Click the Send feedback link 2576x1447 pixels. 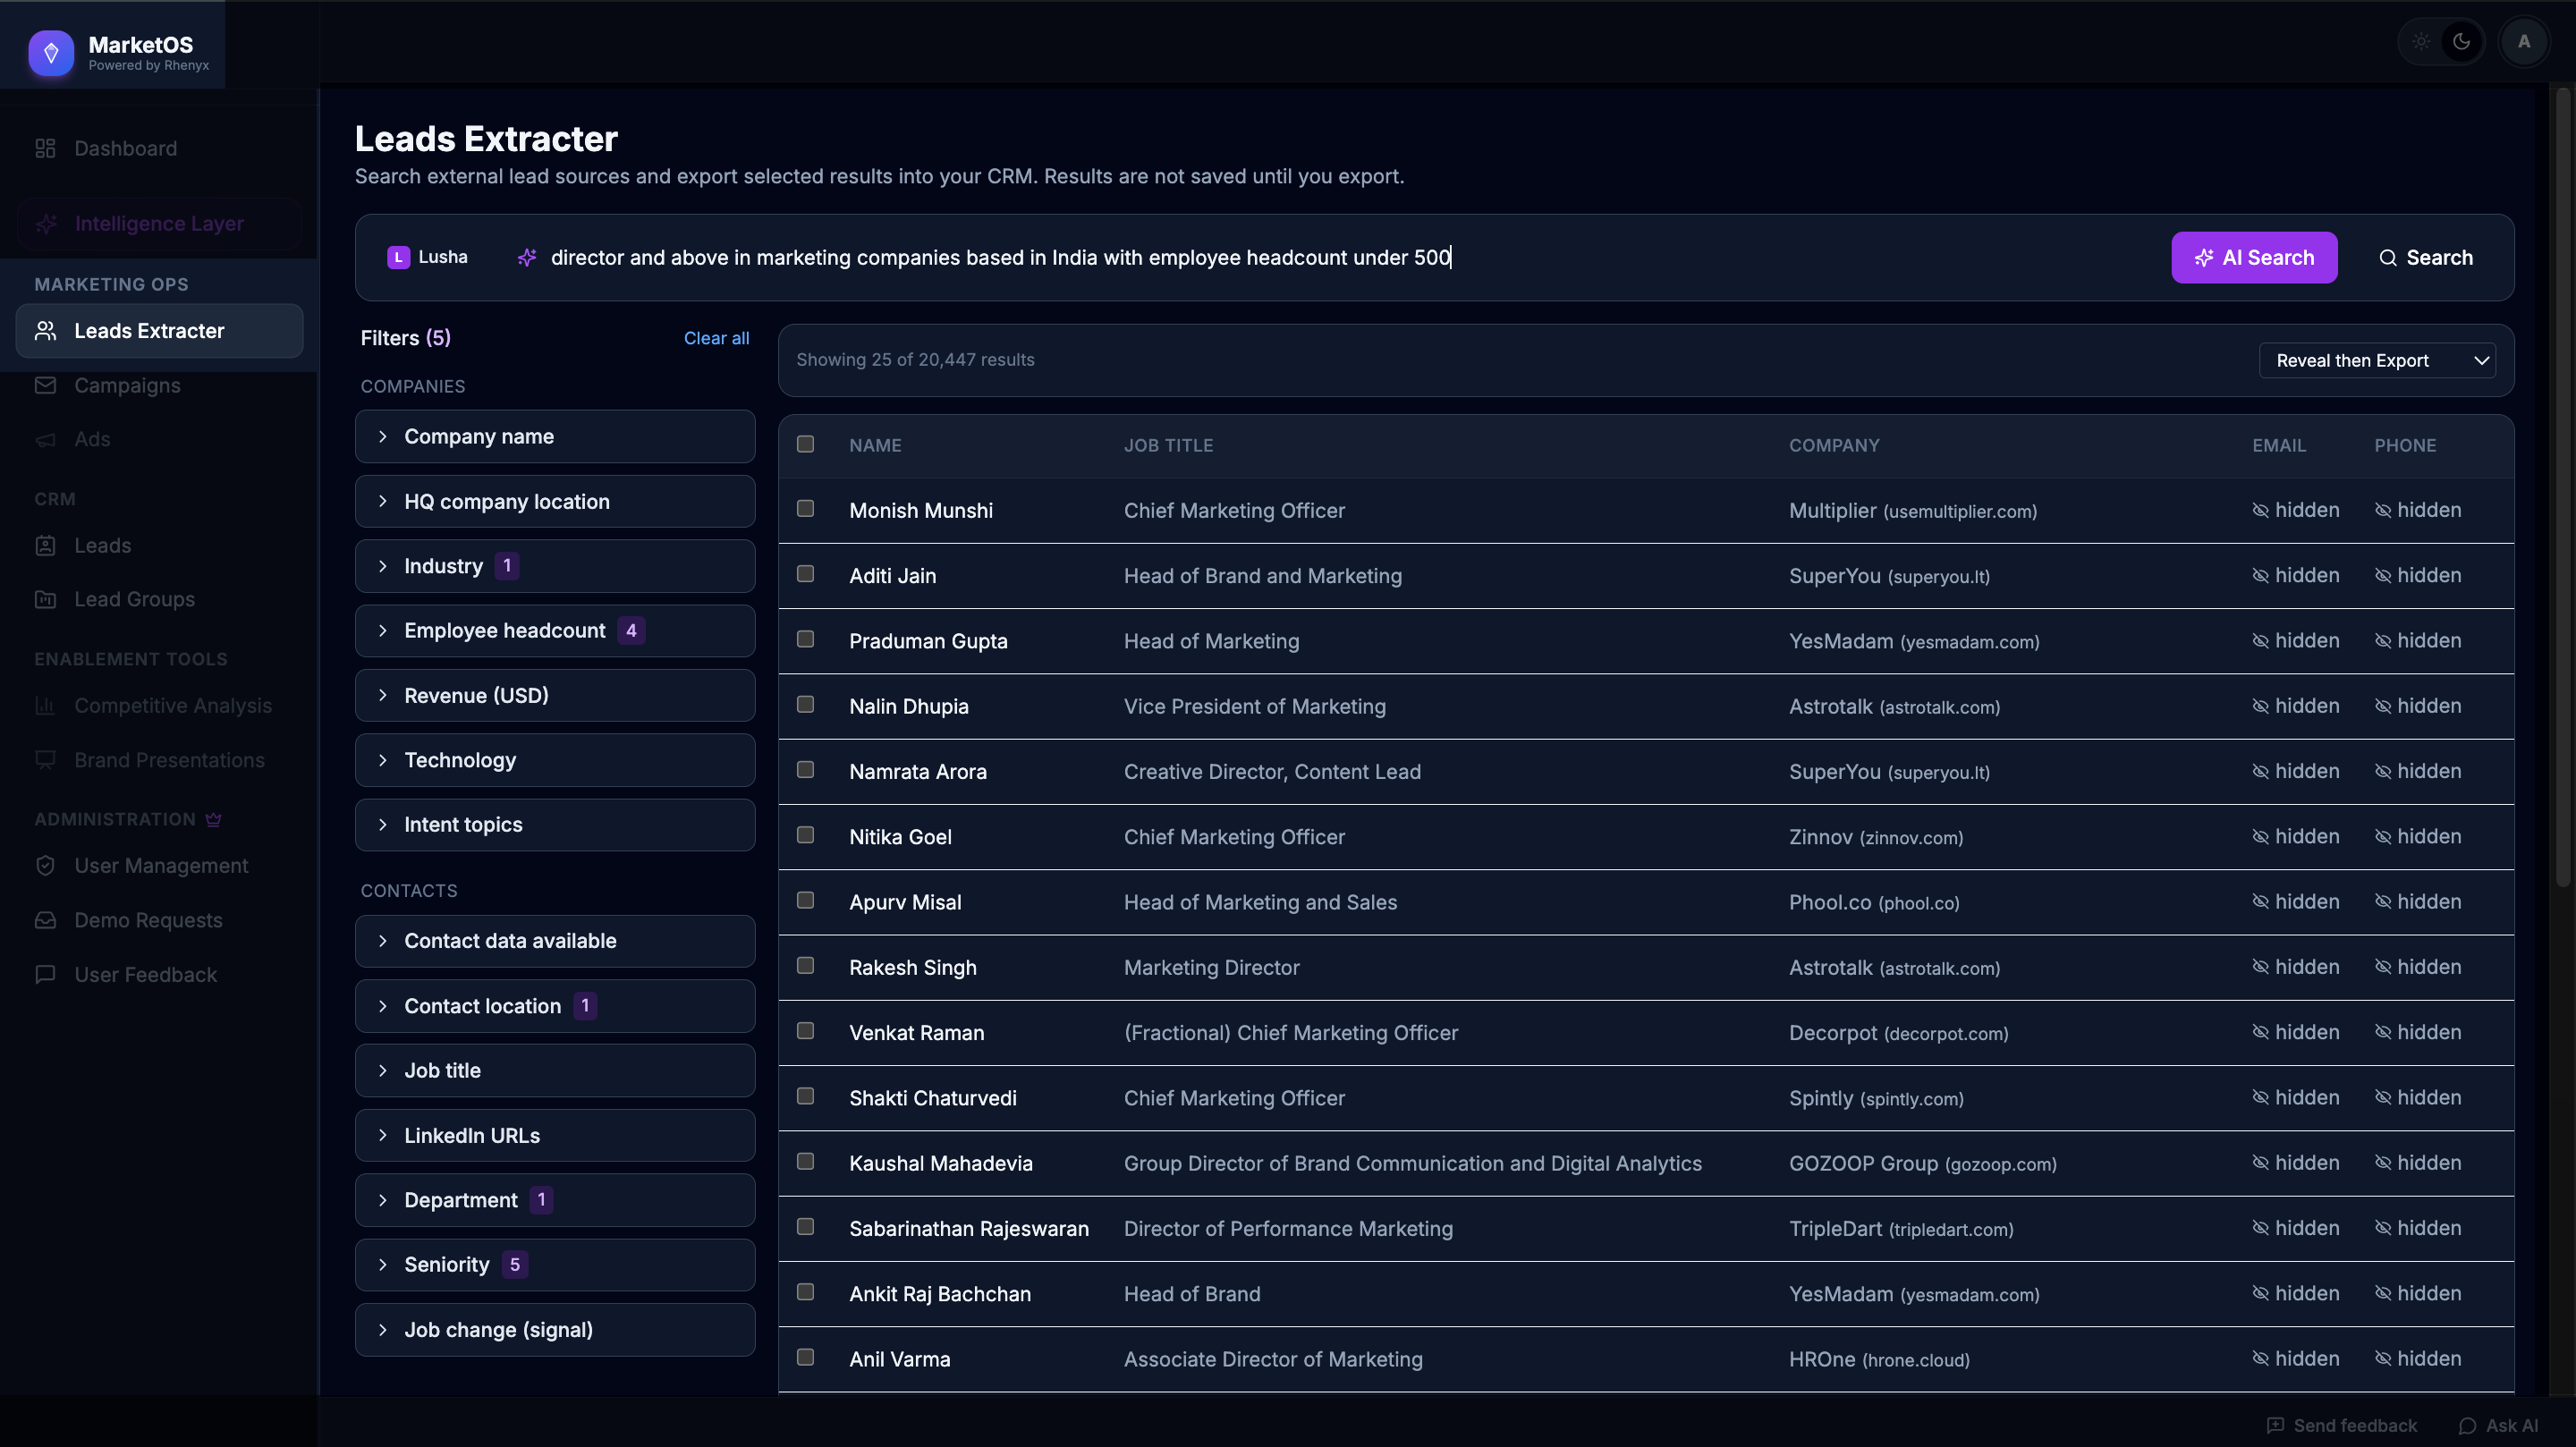(x=2342, y=1425)
